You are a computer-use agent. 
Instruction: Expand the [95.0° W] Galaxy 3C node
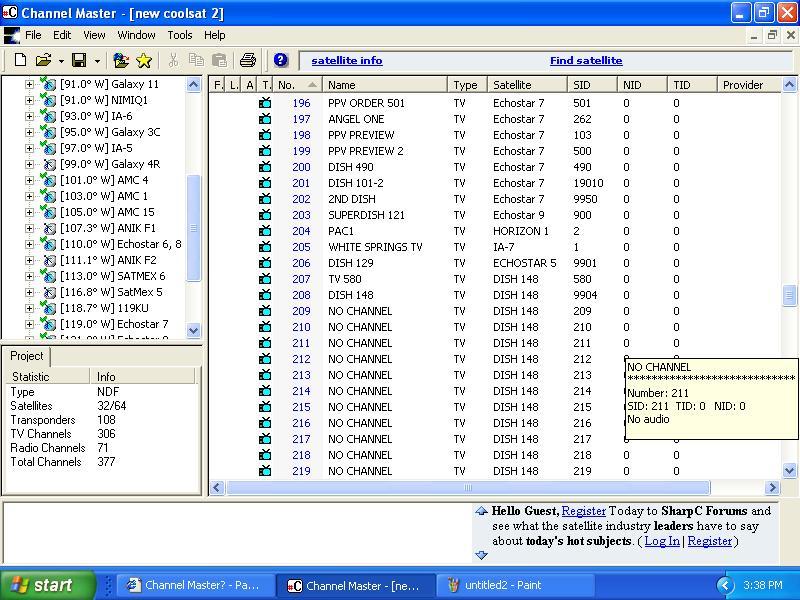(x=29, y=132)
